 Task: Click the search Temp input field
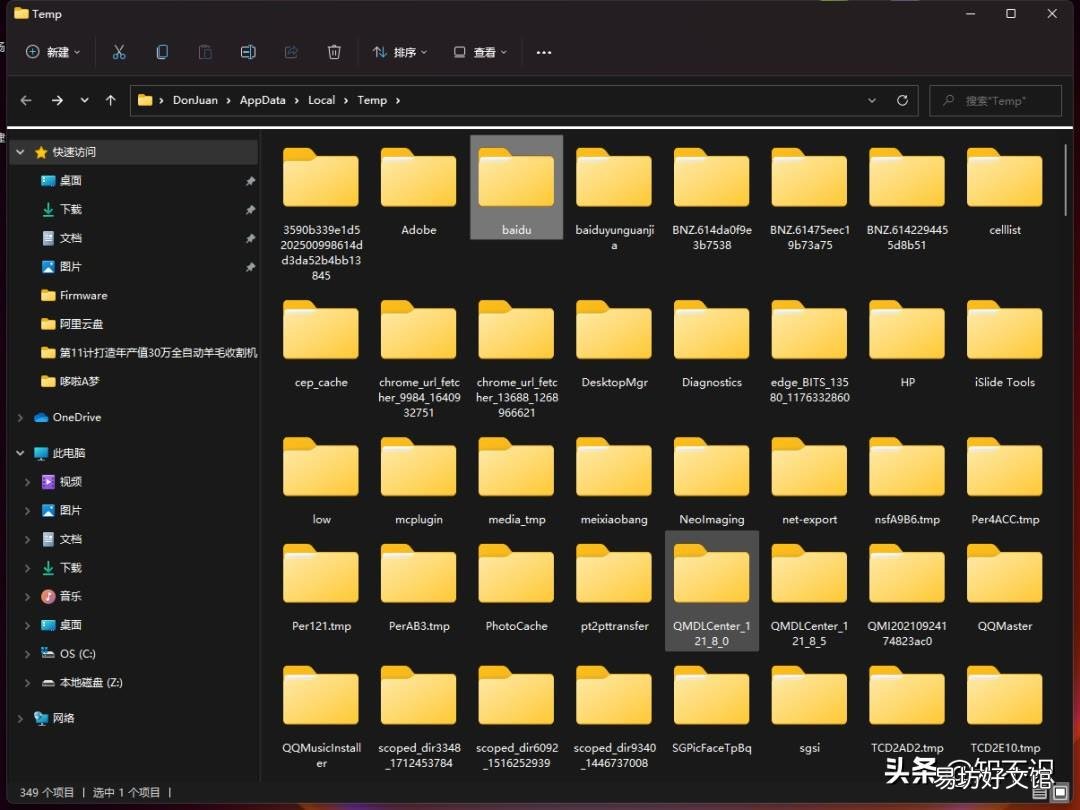click(995, 101)
